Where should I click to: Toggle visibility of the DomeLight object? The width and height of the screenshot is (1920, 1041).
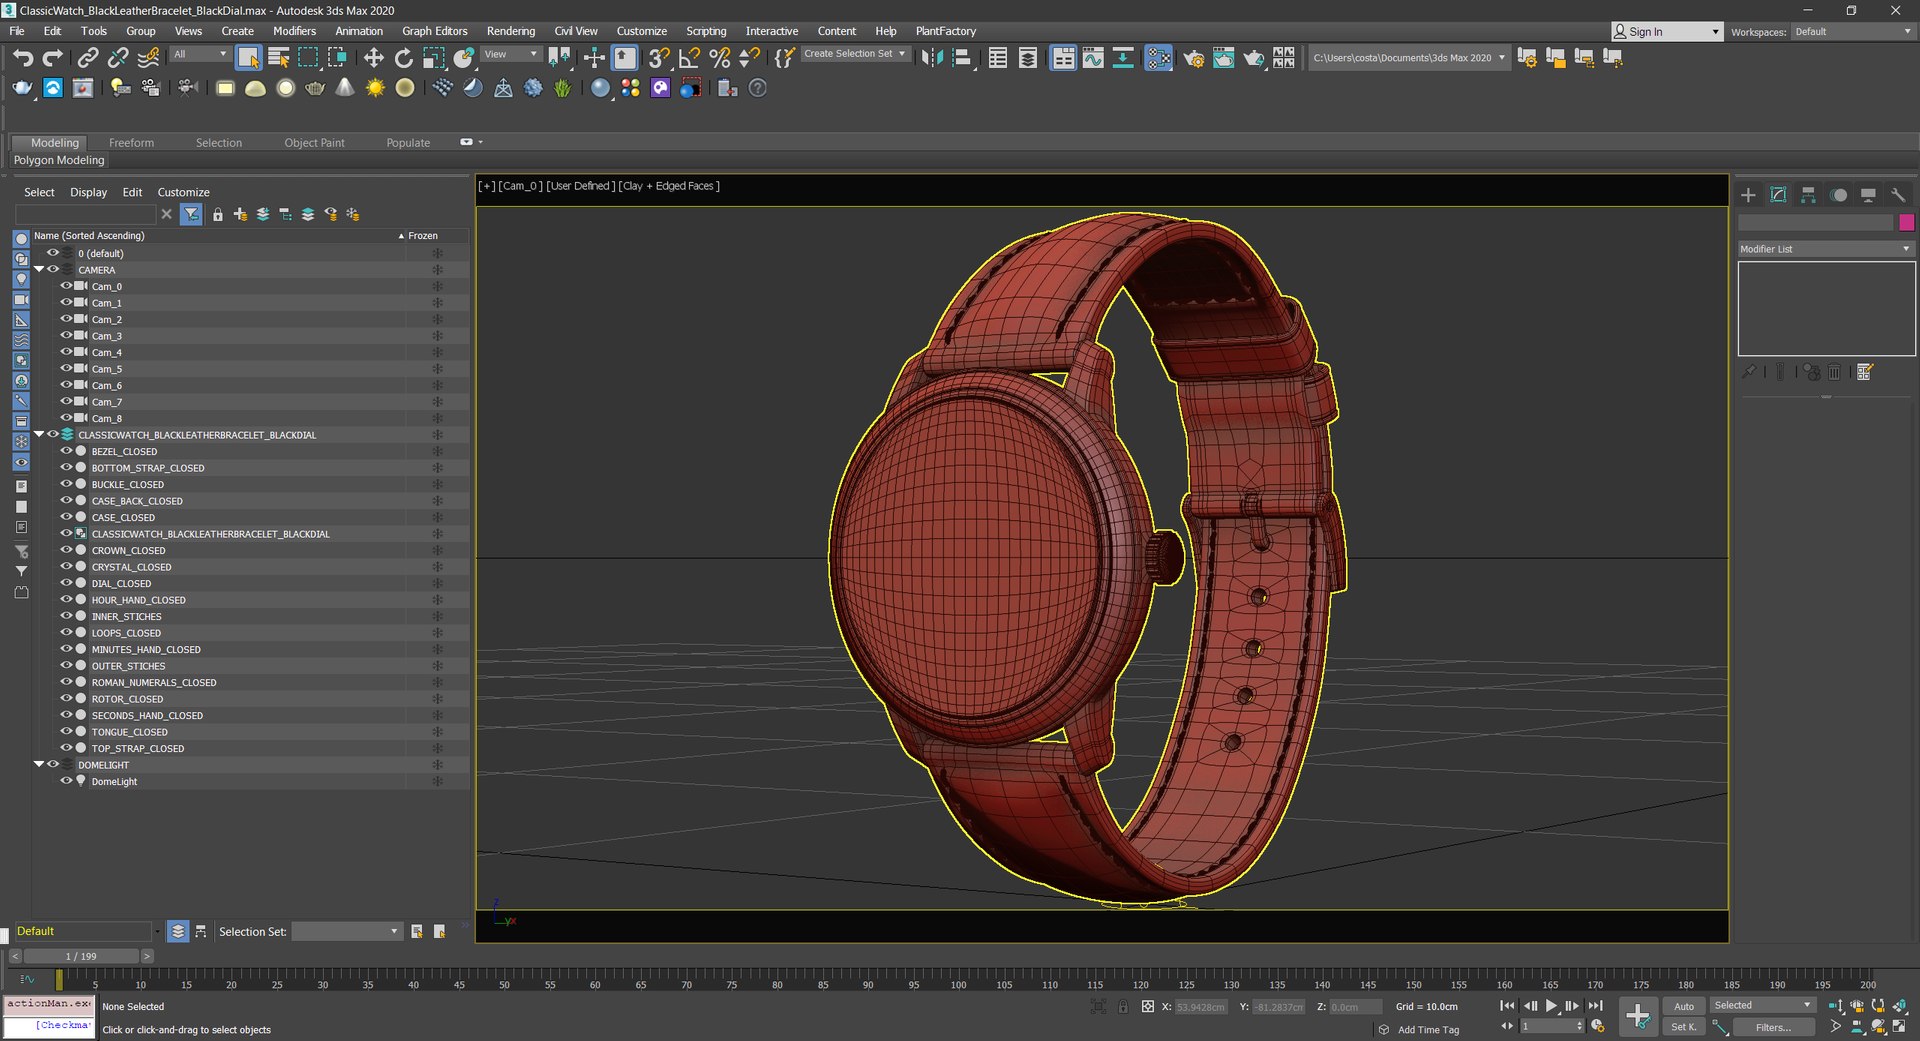click(x=66, y=781)
